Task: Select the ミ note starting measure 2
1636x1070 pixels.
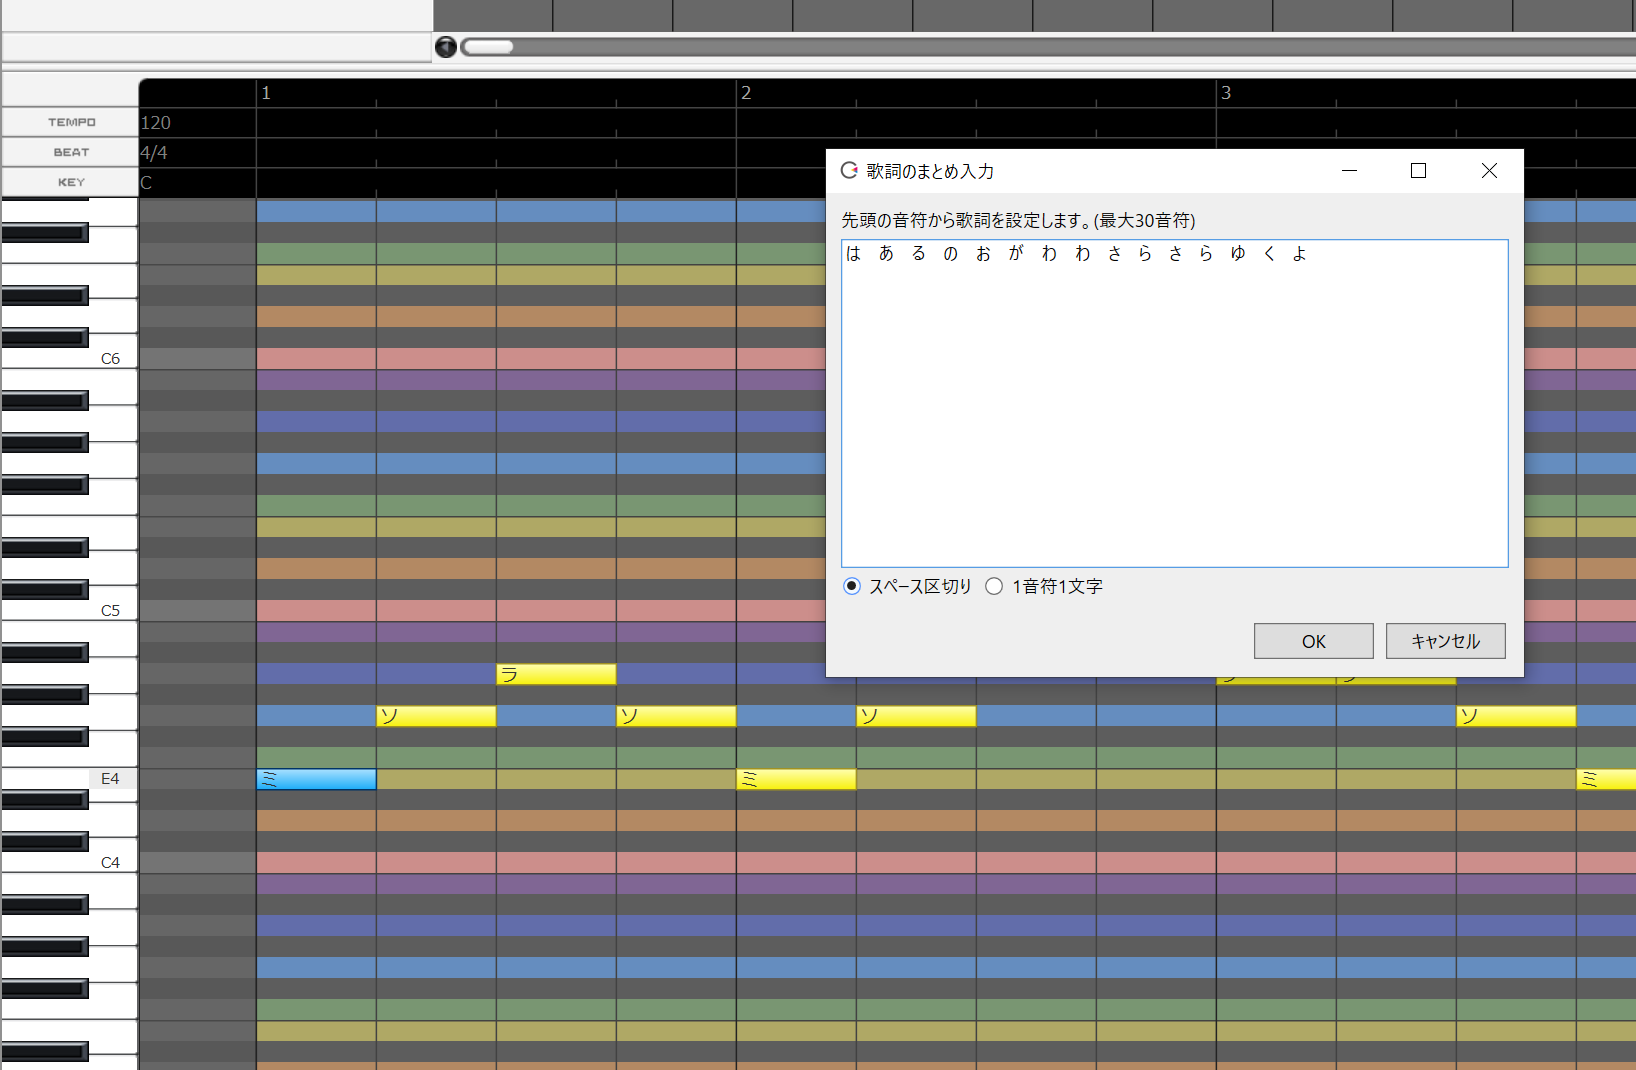Action: (x=796, y=779)
